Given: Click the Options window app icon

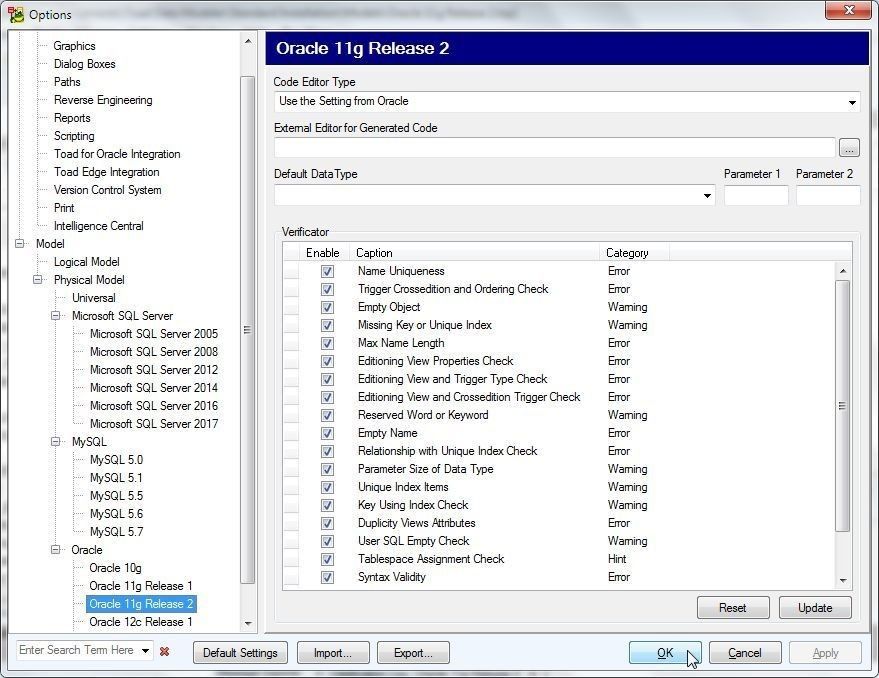Looking at the screenshot, I should [16, 15].
